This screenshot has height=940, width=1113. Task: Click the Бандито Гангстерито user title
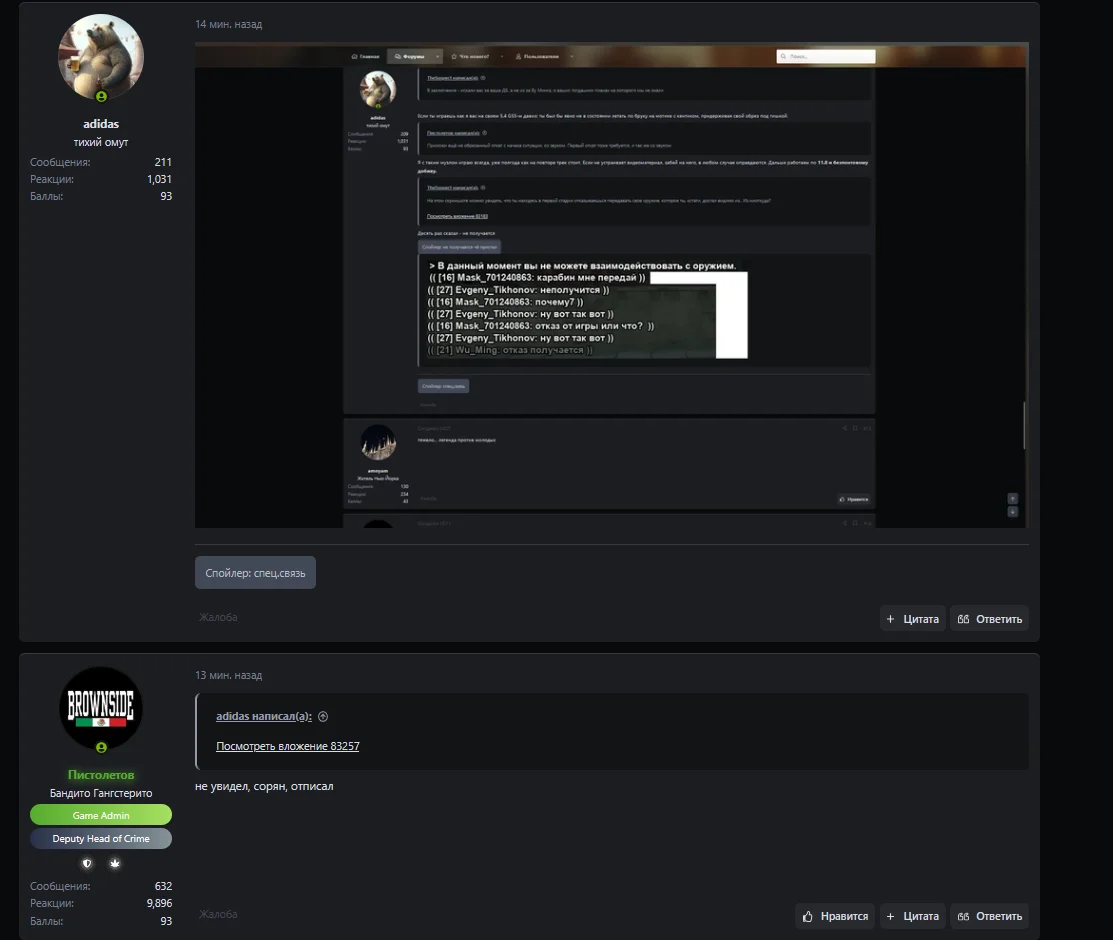click(101, 793)
